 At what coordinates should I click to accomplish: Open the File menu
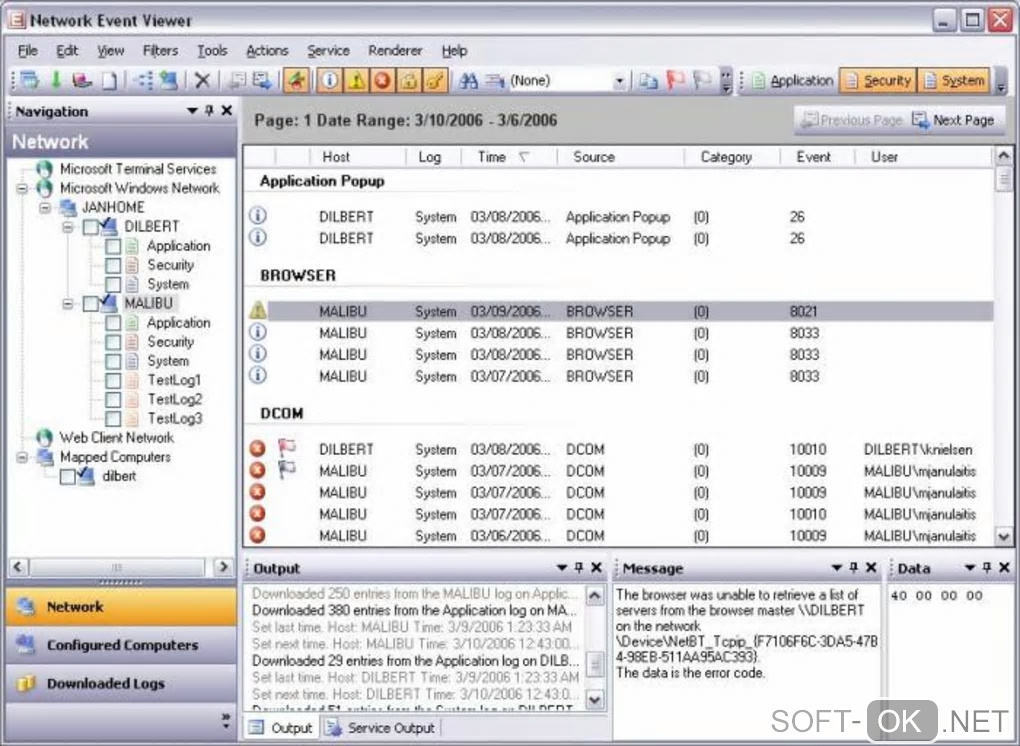click(x=28, y=51)
